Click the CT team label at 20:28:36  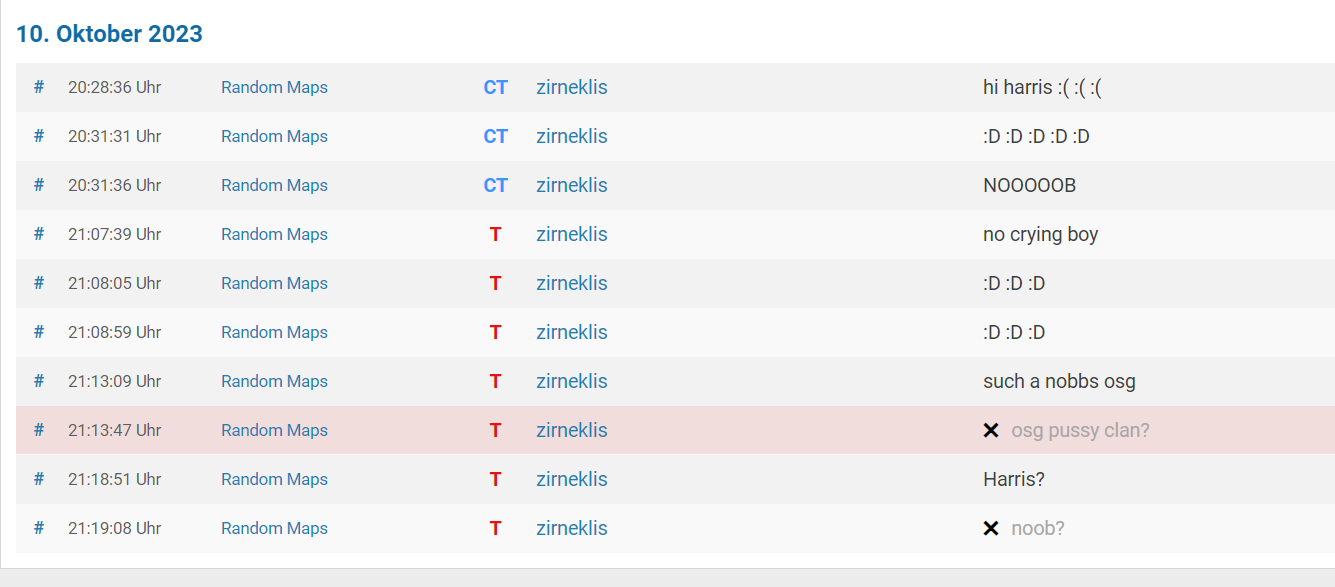click(x=496, y=87)
